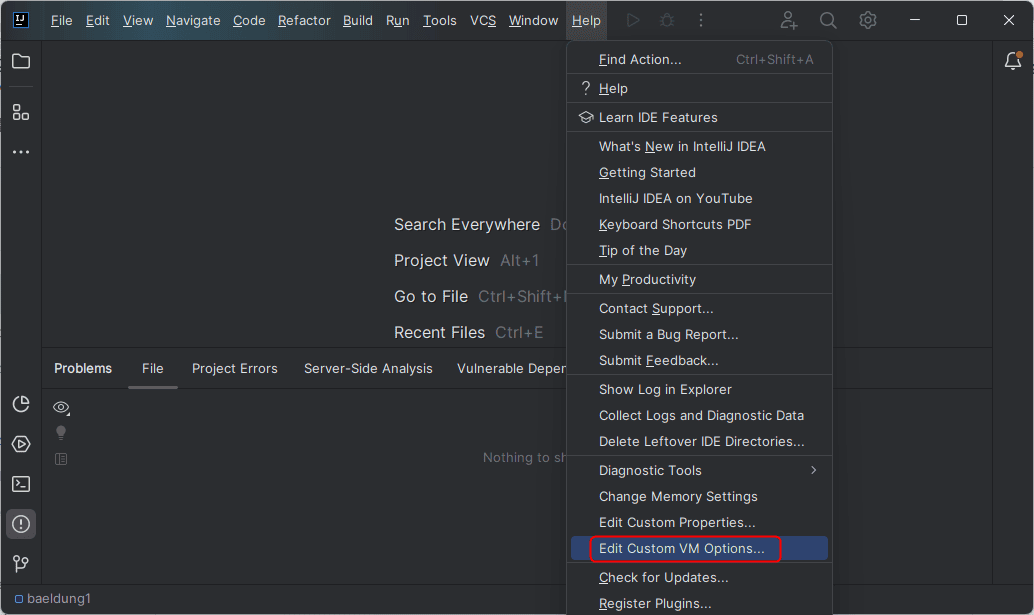1034x615 pixels.
Task: Switch to the Project Errors tab
Action: coord(235,368)
